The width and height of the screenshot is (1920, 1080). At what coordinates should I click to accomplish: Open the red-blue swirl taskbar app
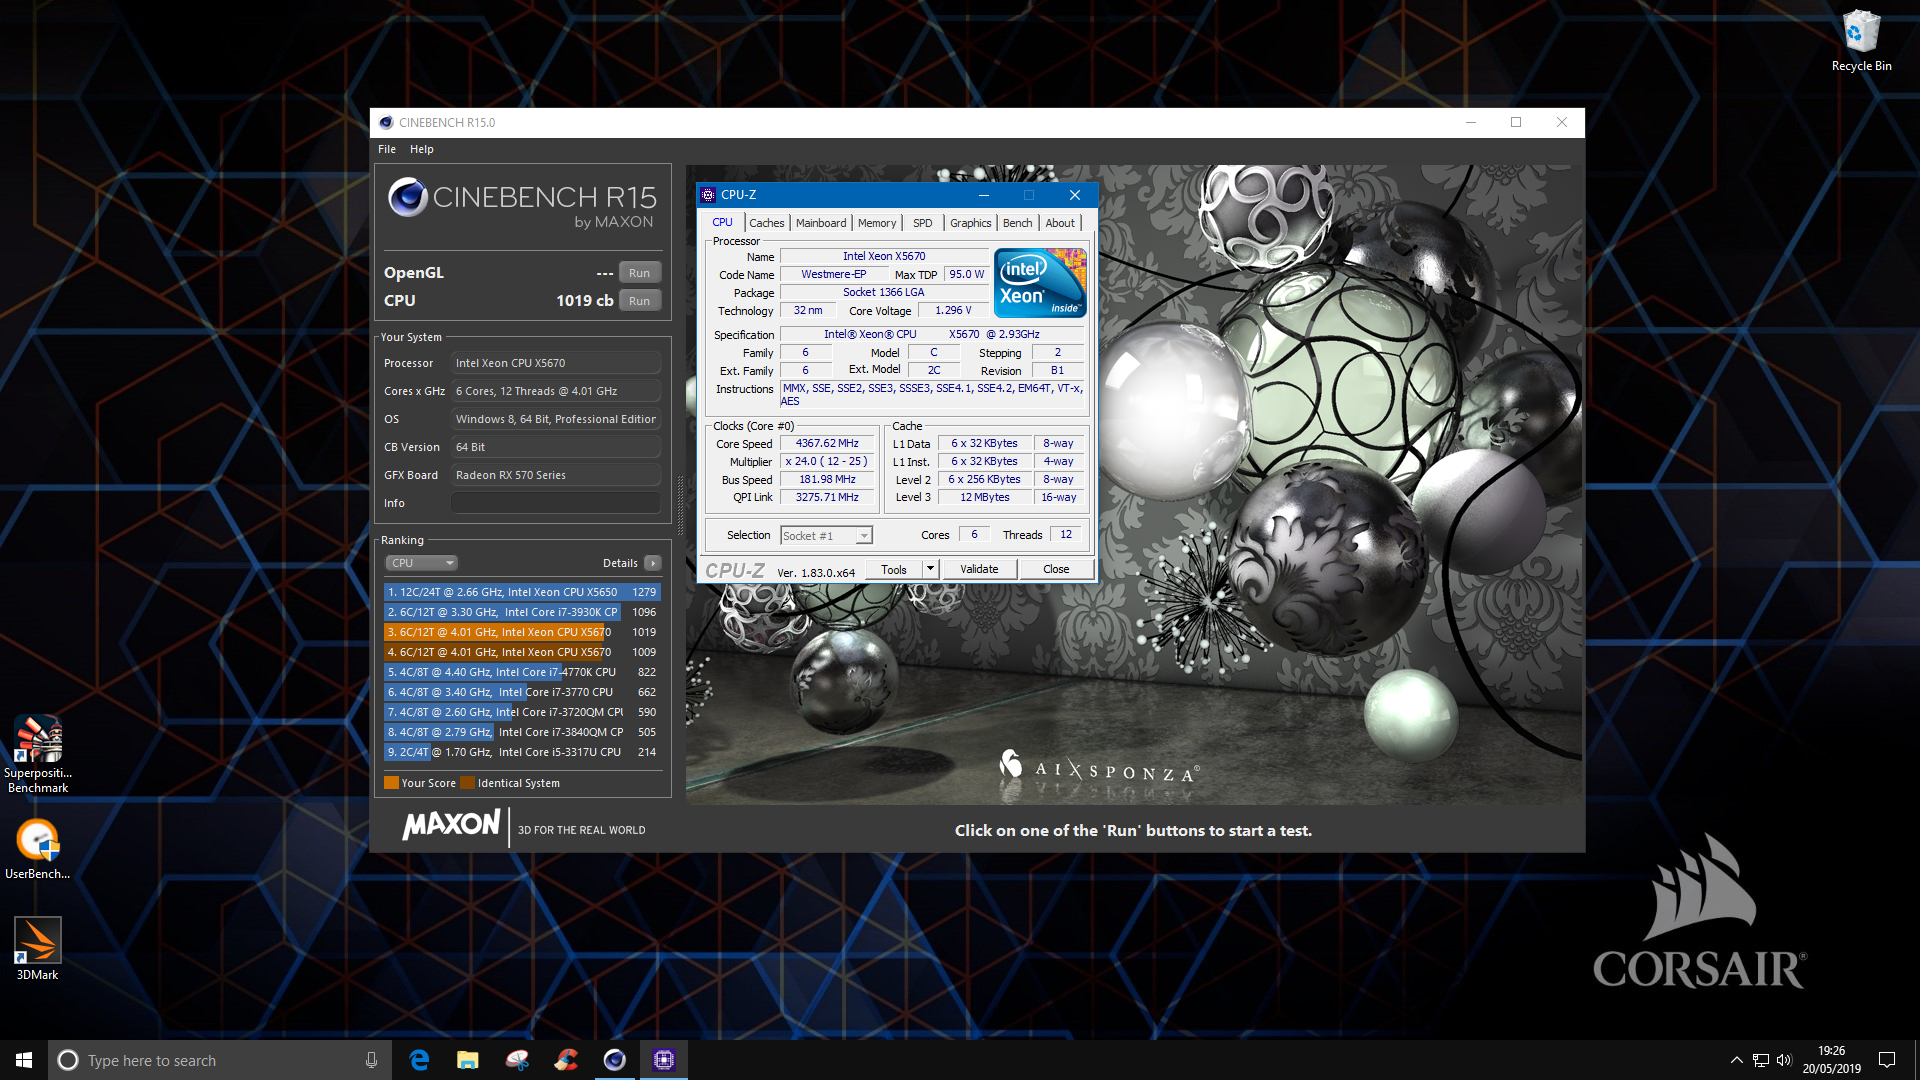click(x=566, y=1060)
